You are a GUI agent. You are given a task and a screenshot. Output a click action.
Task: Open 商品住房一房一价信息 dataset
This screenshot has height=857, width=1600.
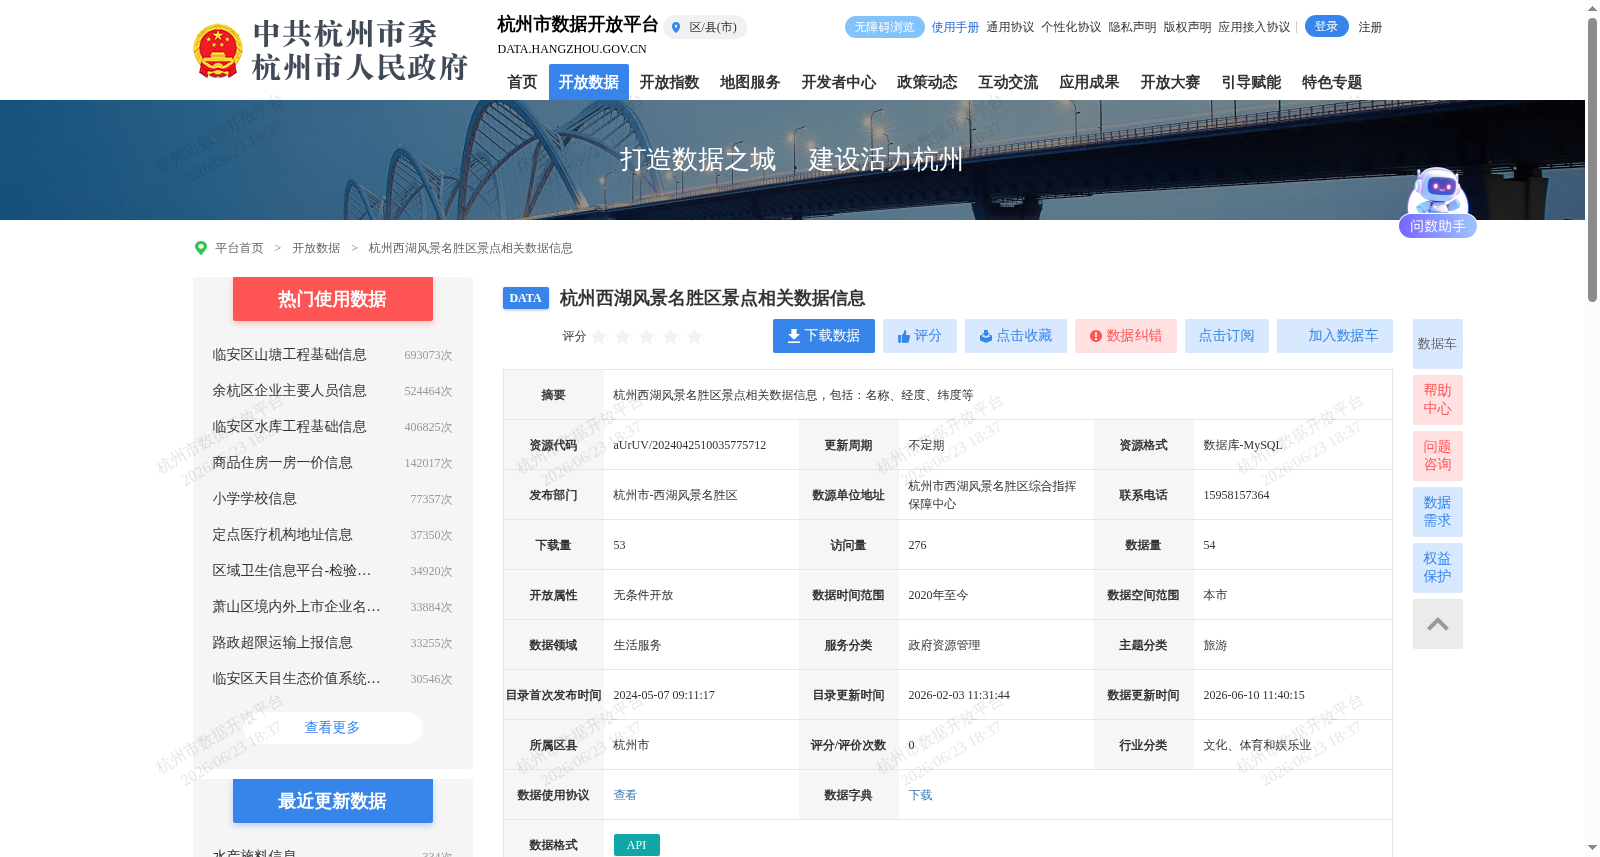pyautogui.click(x=282, y=463)
